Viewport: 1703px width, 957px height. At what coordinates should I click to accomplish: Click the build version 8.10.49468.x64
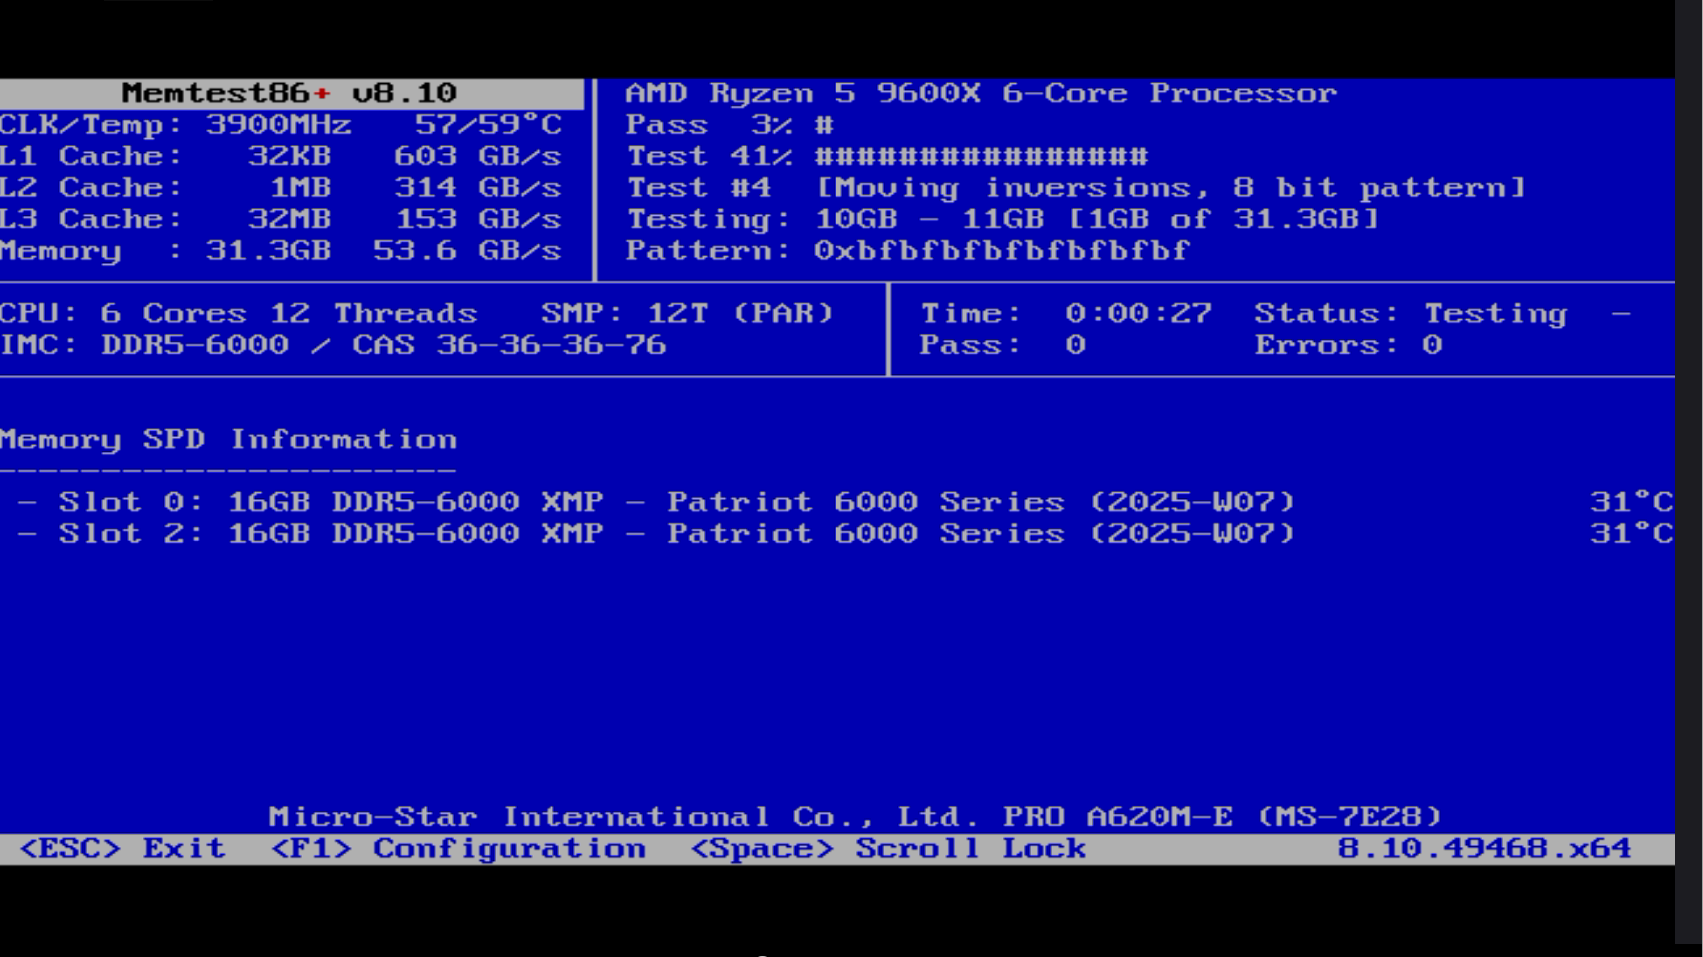pos(1484,849)
